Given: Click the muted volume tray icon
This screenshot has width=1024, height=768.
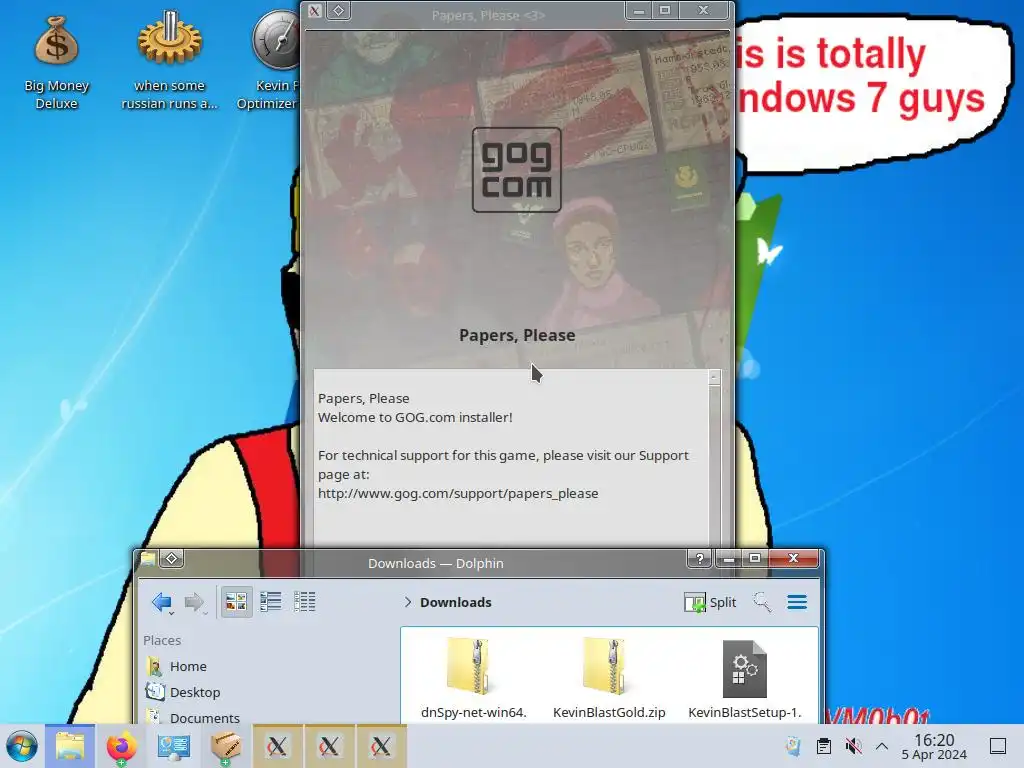Looking at the screenshot, I should pyautogui.click(x=853, y=746).
